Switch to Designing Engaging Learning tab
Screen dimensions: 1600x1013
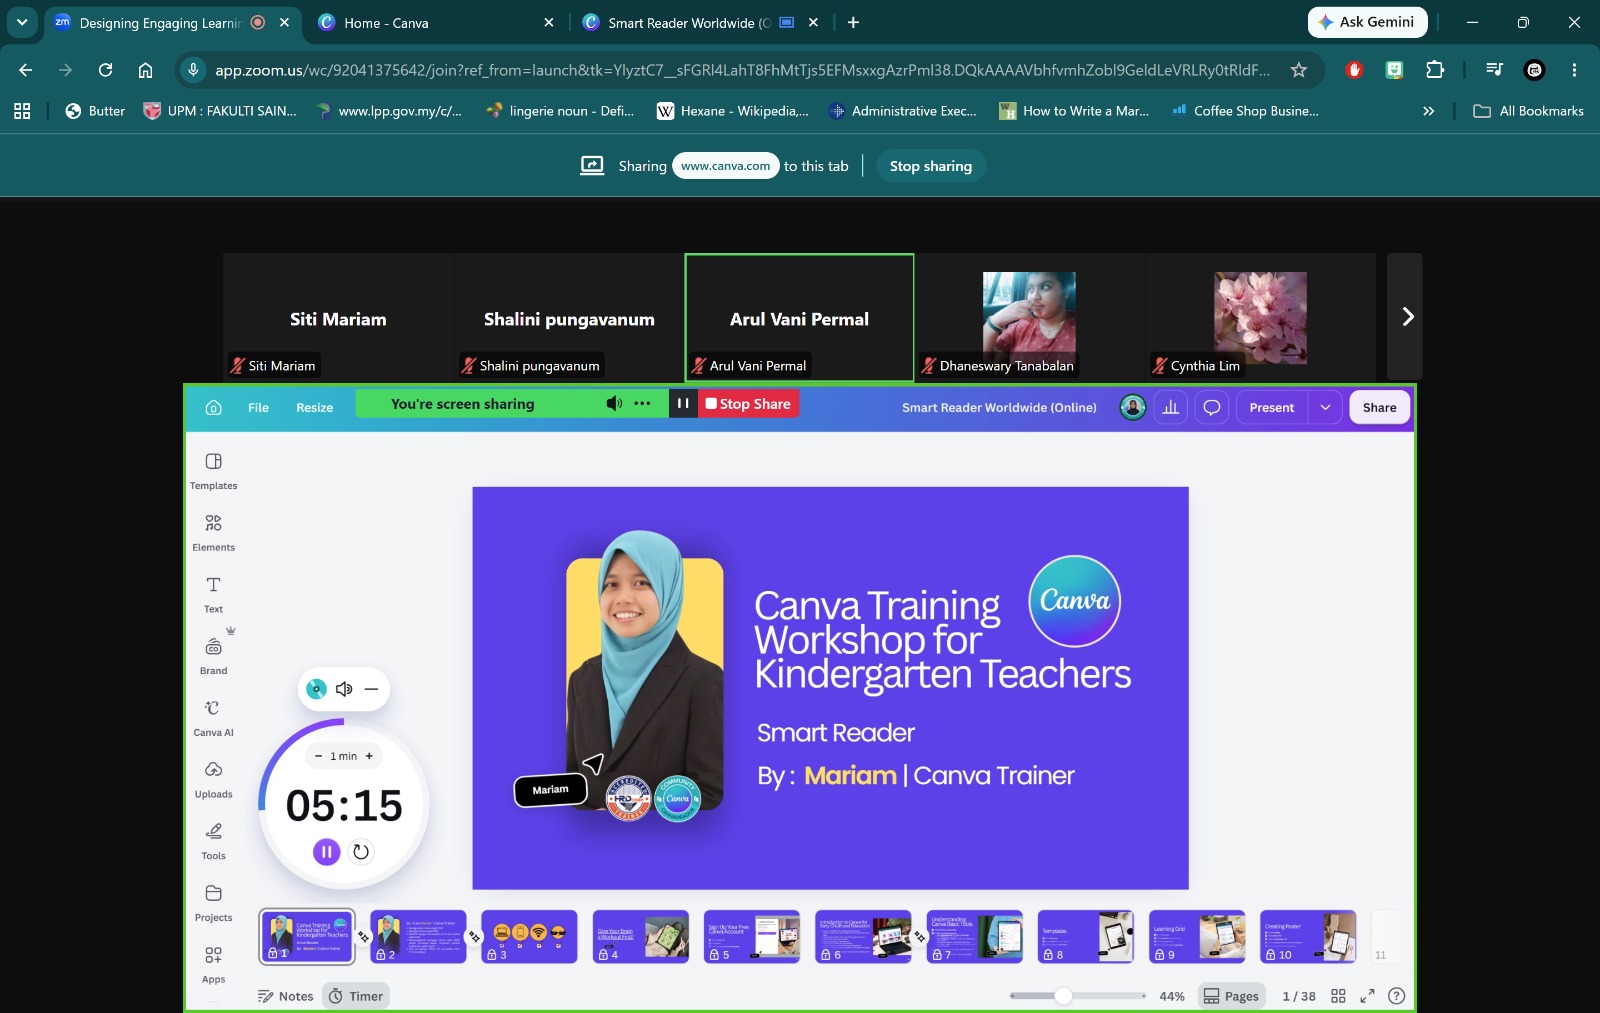point(173,23)
